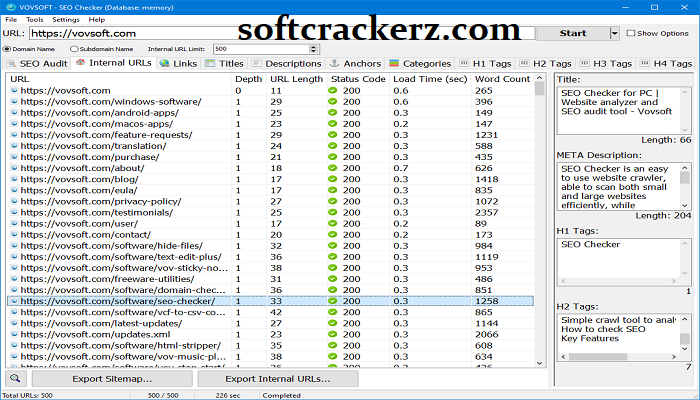Viewport: 700px width, 400px height.
Task: Select the https://vovsoft.com/about/ row
Action: (270, 168)
